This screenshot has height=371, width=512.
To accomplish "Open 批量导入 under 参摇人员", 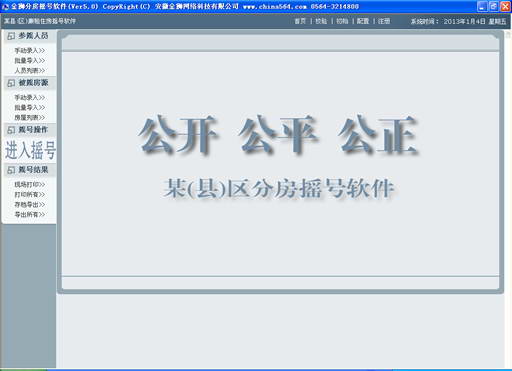I will [30, 61].
